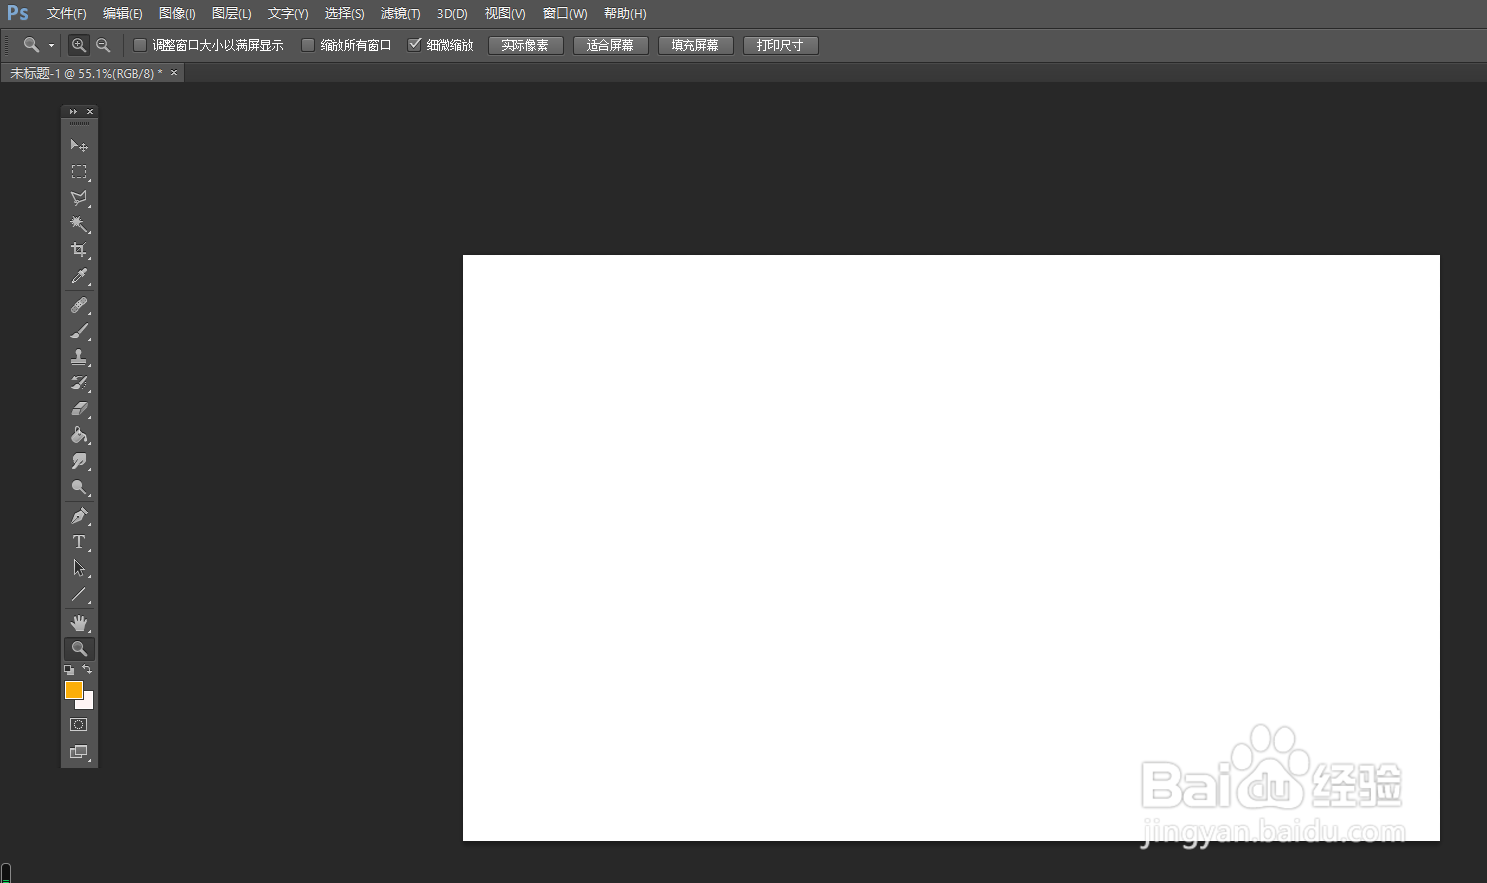The image size is (1487, 883).
Task: Open 视图(V) menu
Action: point(505,14)
